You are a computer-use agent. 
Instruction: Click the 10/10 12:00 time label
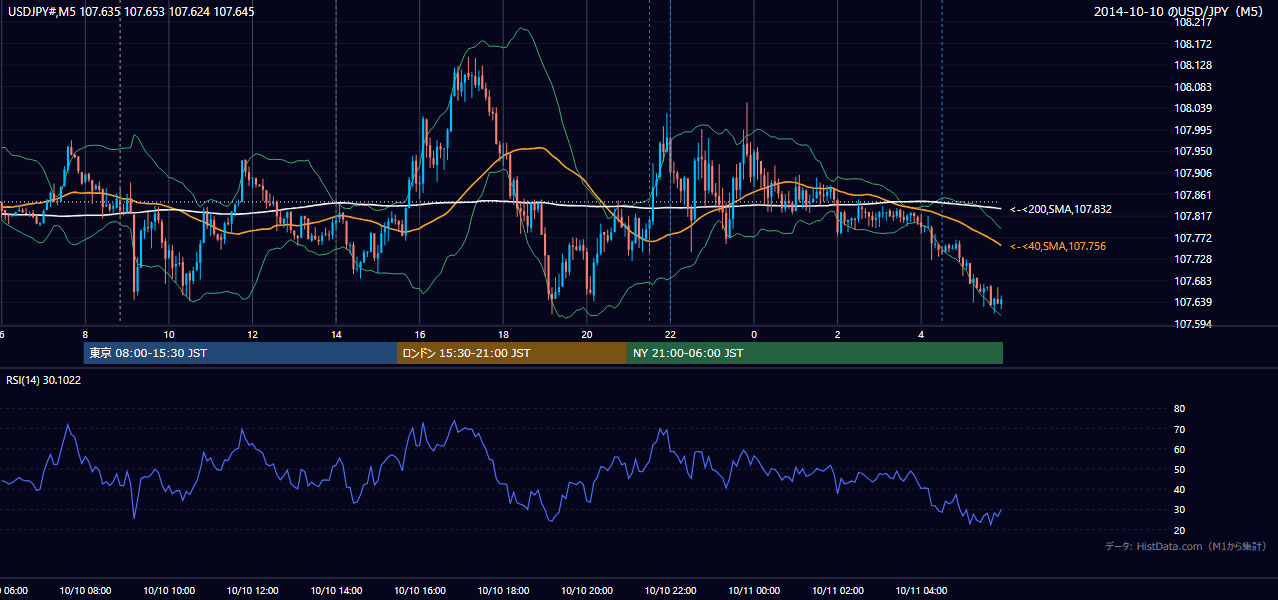[252, 591]
